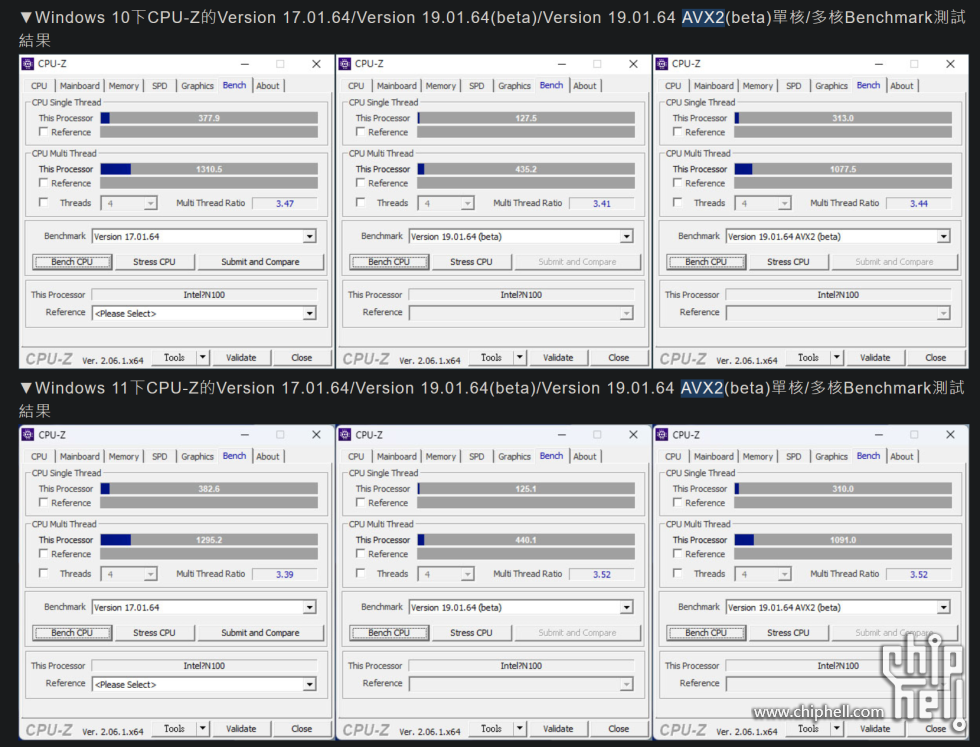Click Multi Thread Ratio field showing 3.47
The width and height of the screenshot is (980, 747).
[x=285, y=203]
